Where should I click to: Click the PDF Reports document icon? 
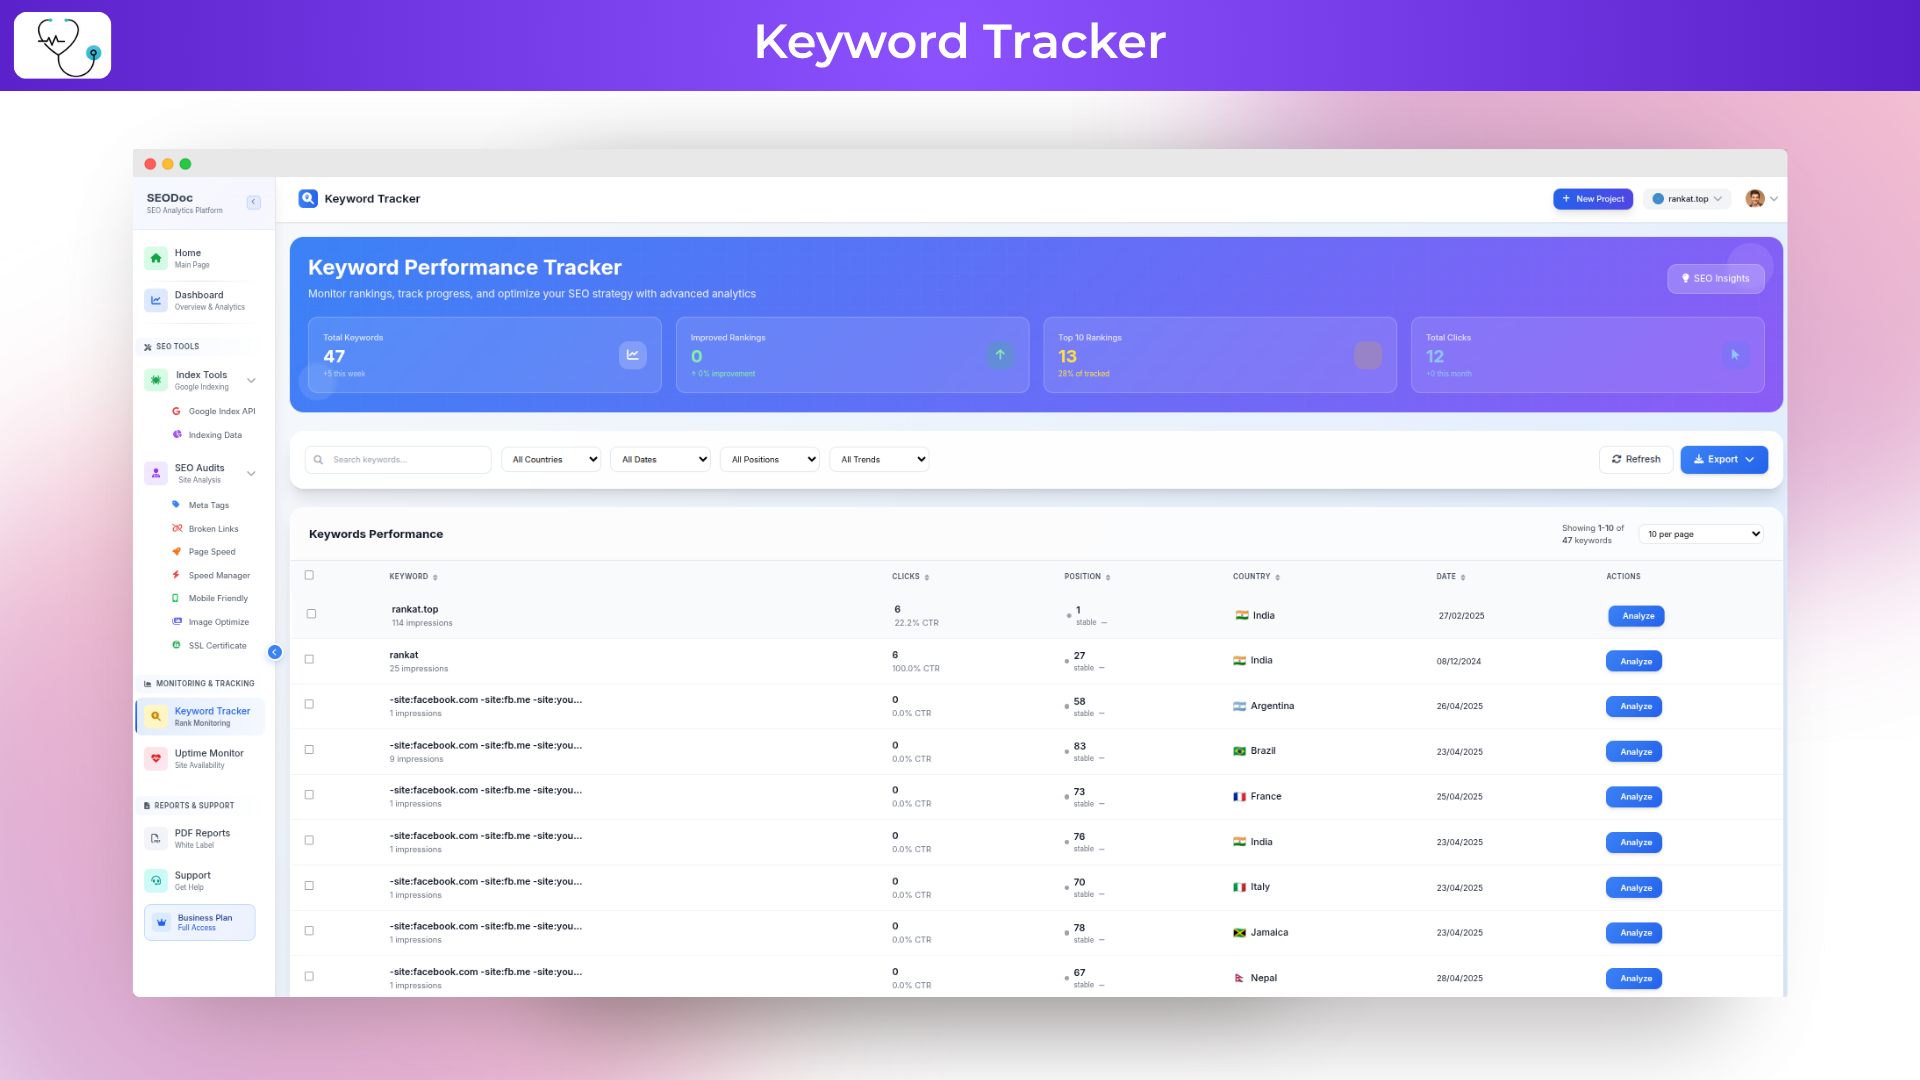pyautogui.click(x=156, y=838)
